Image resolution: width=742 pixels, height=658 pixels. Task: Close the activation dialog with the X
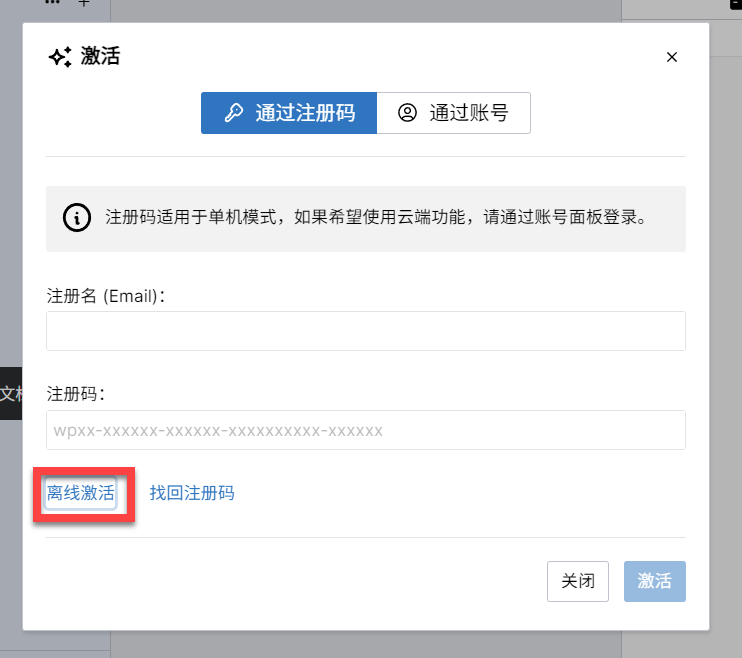[672, 57]
